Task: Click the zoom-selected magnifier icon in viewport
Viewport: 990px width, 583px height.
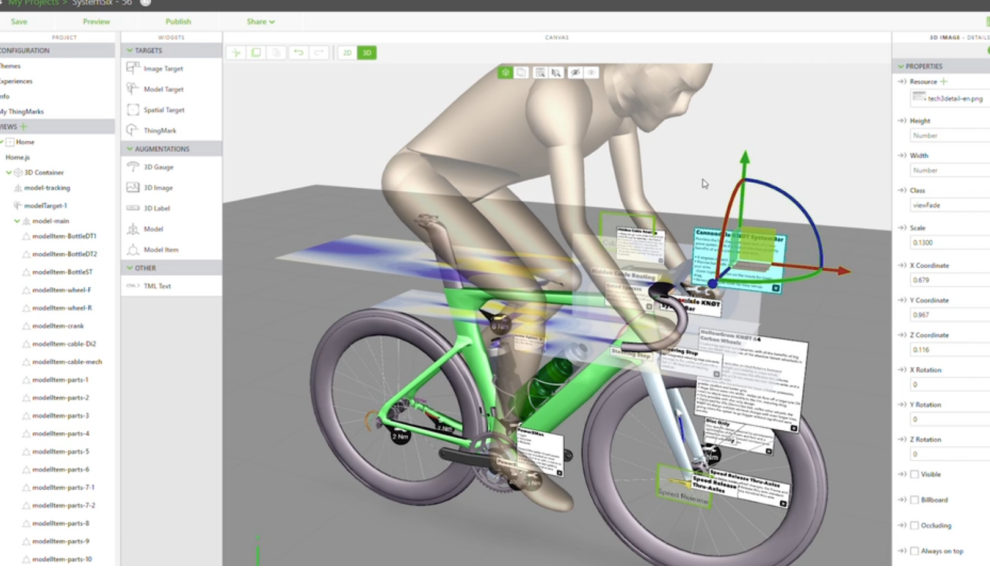Action: (556, 73)
